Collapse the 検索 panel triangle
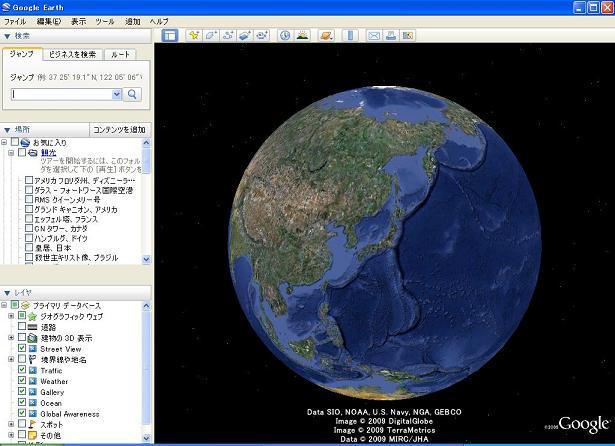The width and height of the screenshot is (615, 446). click(7, 36)
